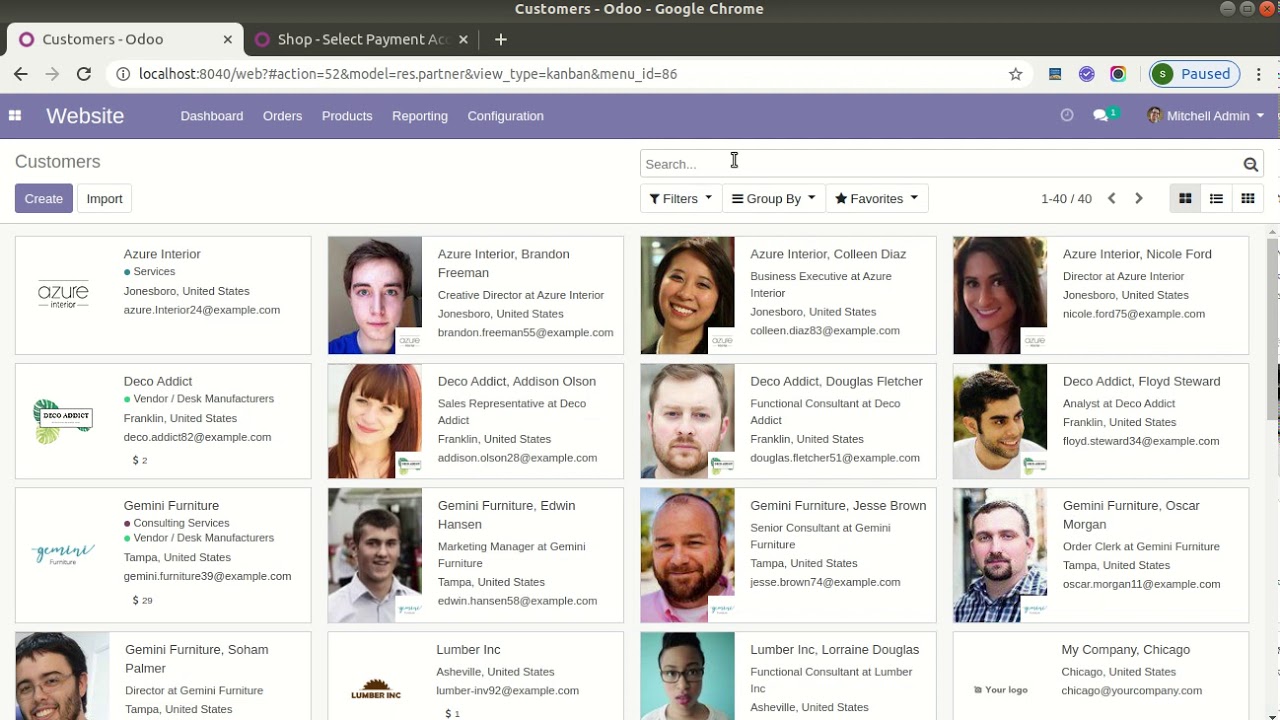
Task: Focus the customer Search field
Action: (940, 164)
